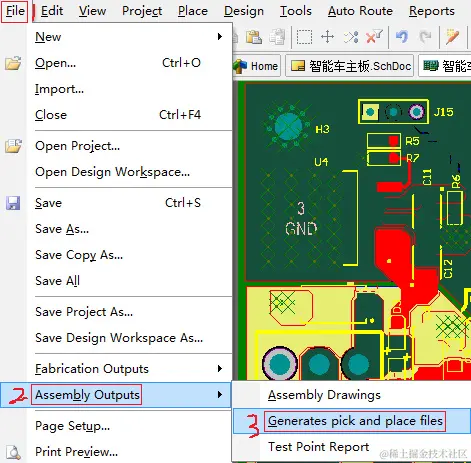Click the schematic document icon on SchDoc tab
The width and height of the screenshot is (471, 463).
[298, 66]
